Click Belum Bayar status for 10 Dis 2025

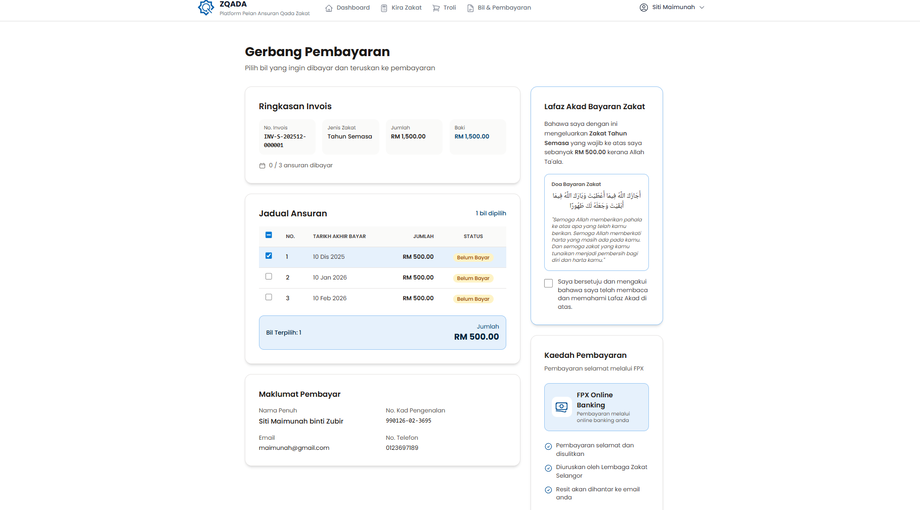pos(473,258)
